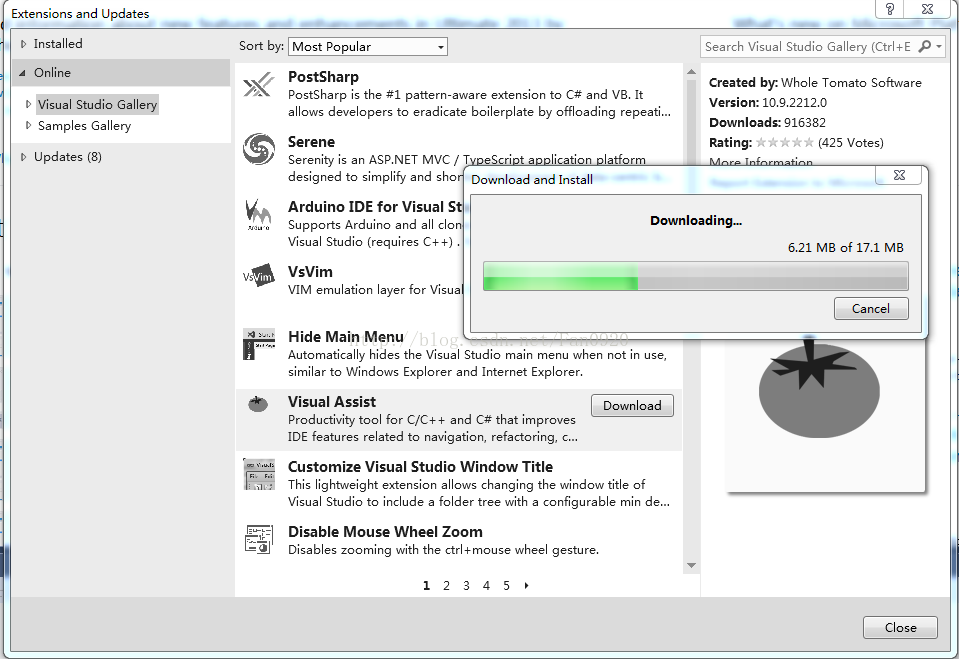This screenshot has width=959, height=659.
Task: Click the help question mark button
Action: coord(890,9)
